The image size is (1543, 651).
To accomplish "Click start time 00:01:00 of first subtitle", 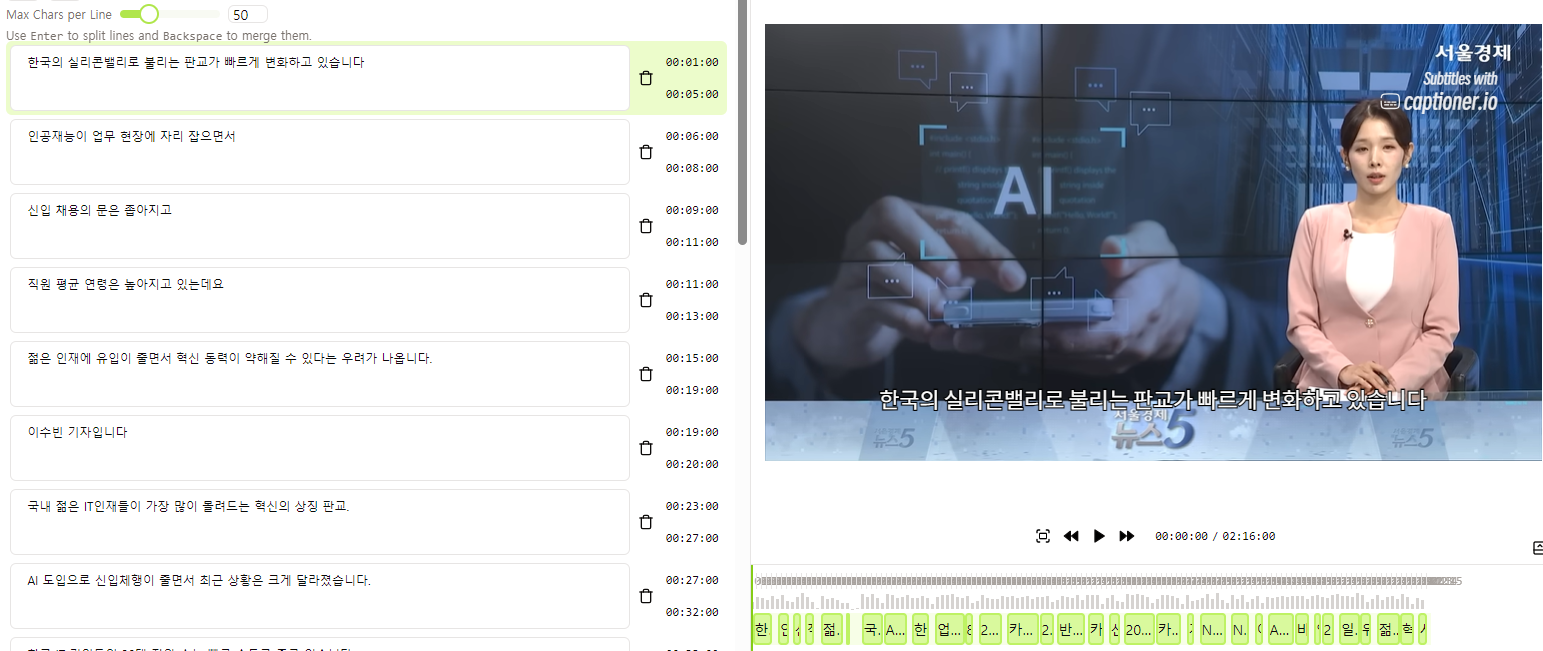I will [692, 62].
